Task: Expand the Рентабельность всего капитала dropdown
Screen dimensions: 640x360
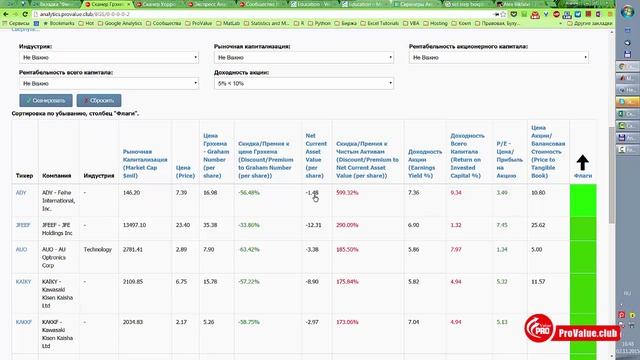Action: 109,83
